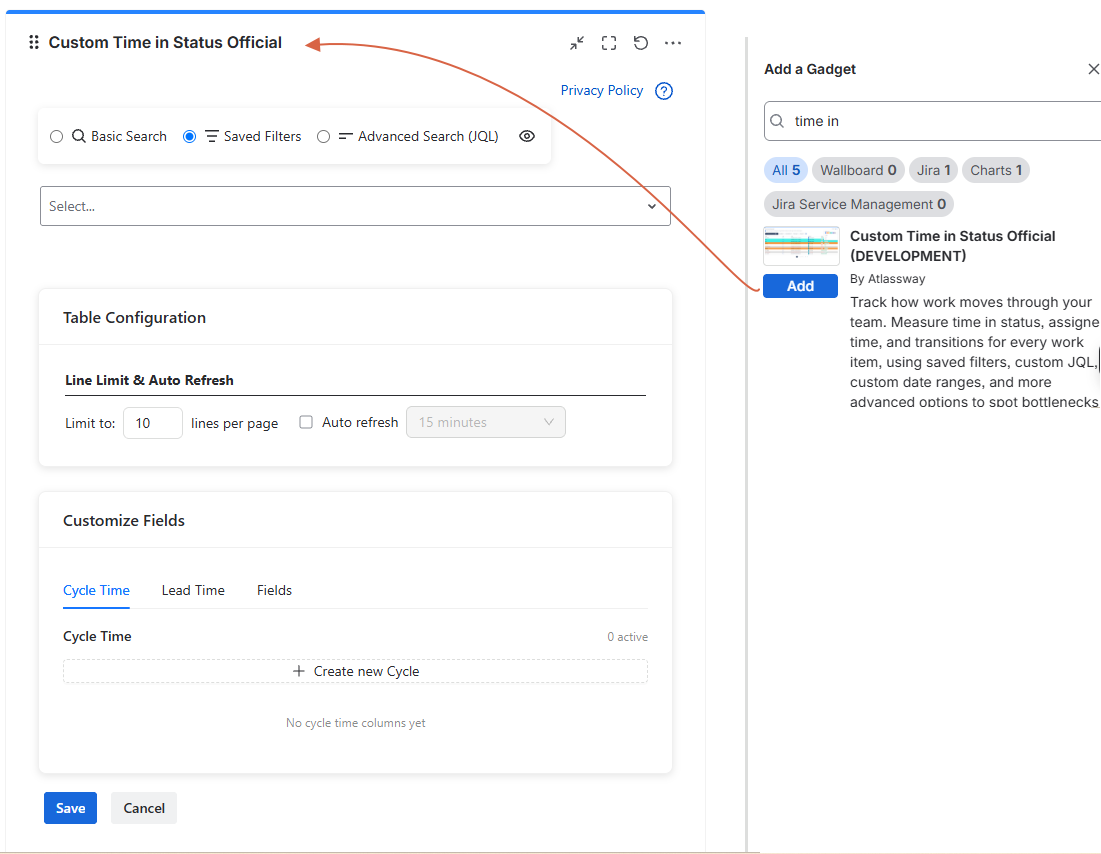Click the Privacy Policy link
Viewport: 1101px width, 854px height.
pyautogui.click(x=602, y=91)
